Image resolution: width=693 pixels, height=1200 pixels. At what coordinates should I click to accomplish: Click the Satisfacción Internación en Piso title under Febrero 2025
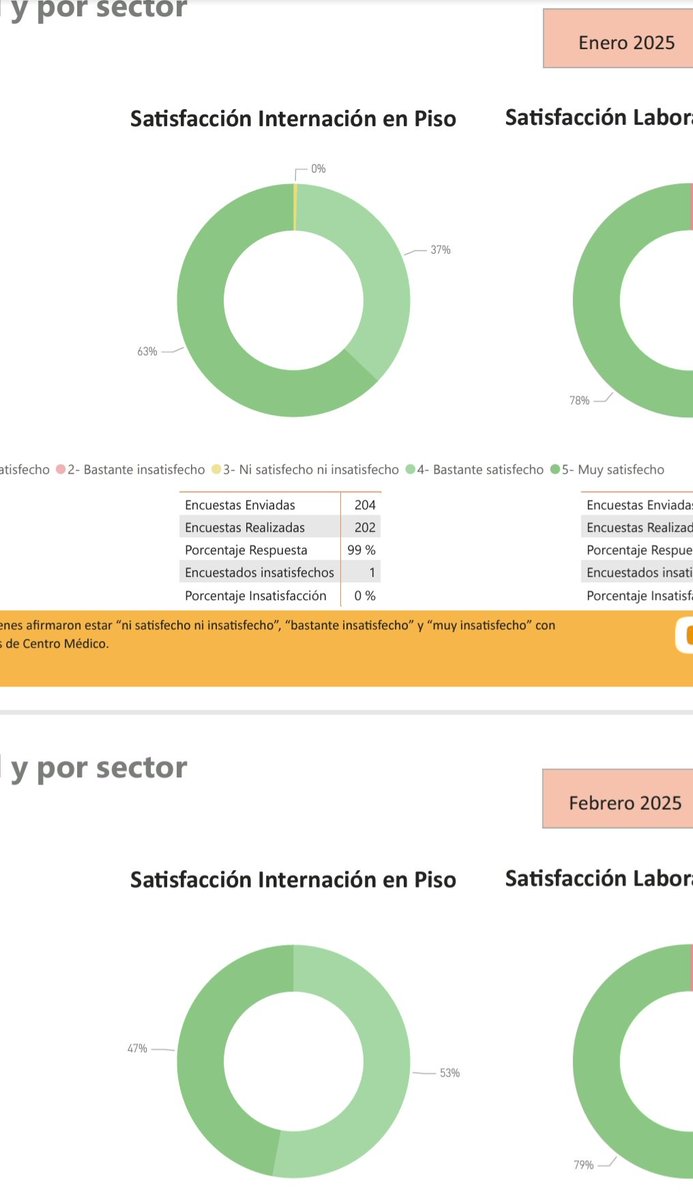[293, 880]
